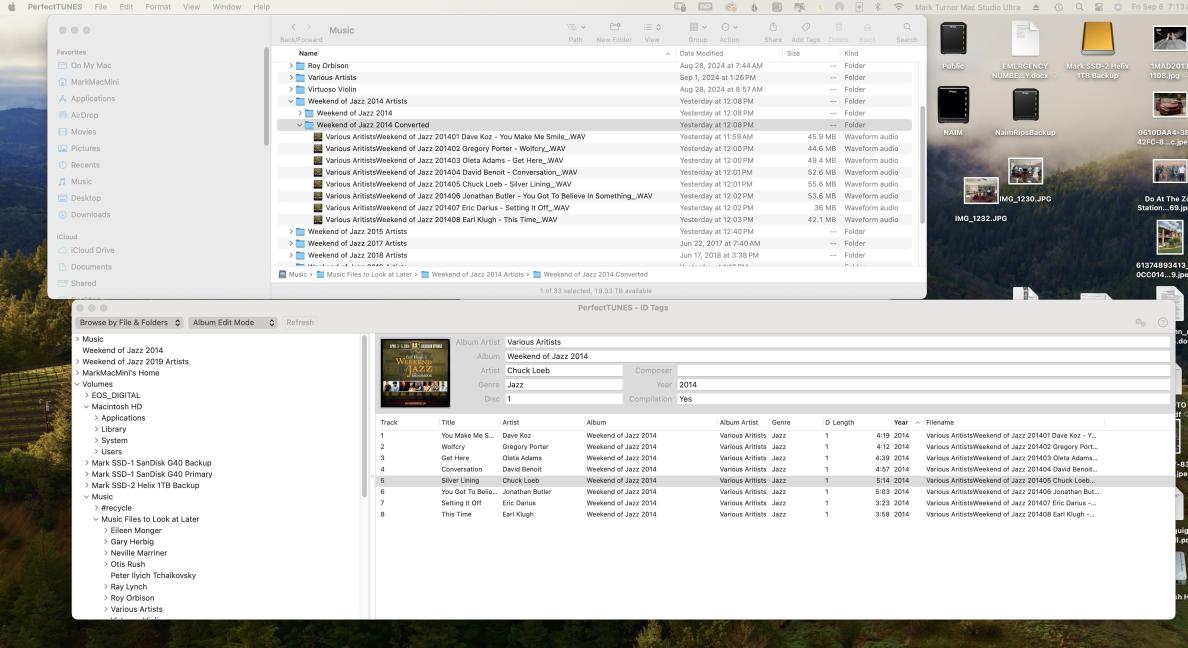Image resolution: width=1188 pixels, height=648 pixels.
Task: Collapse the Music Files to Look at Later node
Action: [x=96, y=519]
